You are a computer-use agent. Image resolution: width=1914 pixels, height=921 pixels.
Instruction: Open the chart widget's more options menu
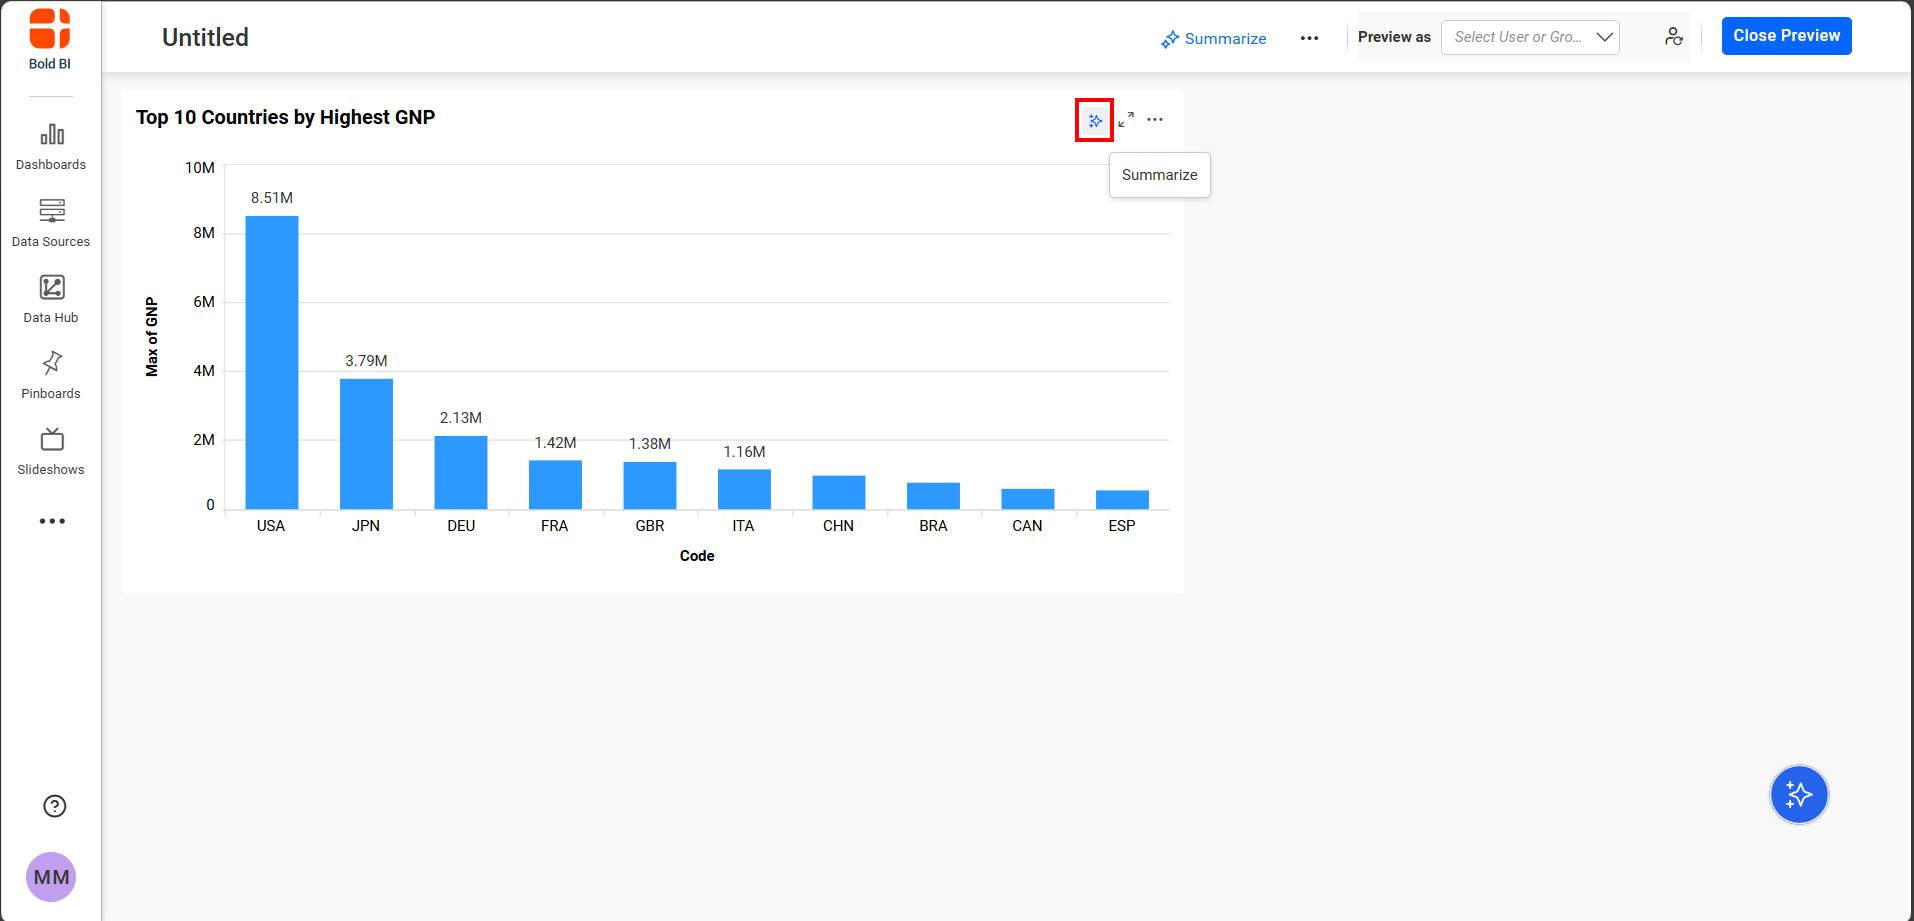click(x=1155, y=120)
